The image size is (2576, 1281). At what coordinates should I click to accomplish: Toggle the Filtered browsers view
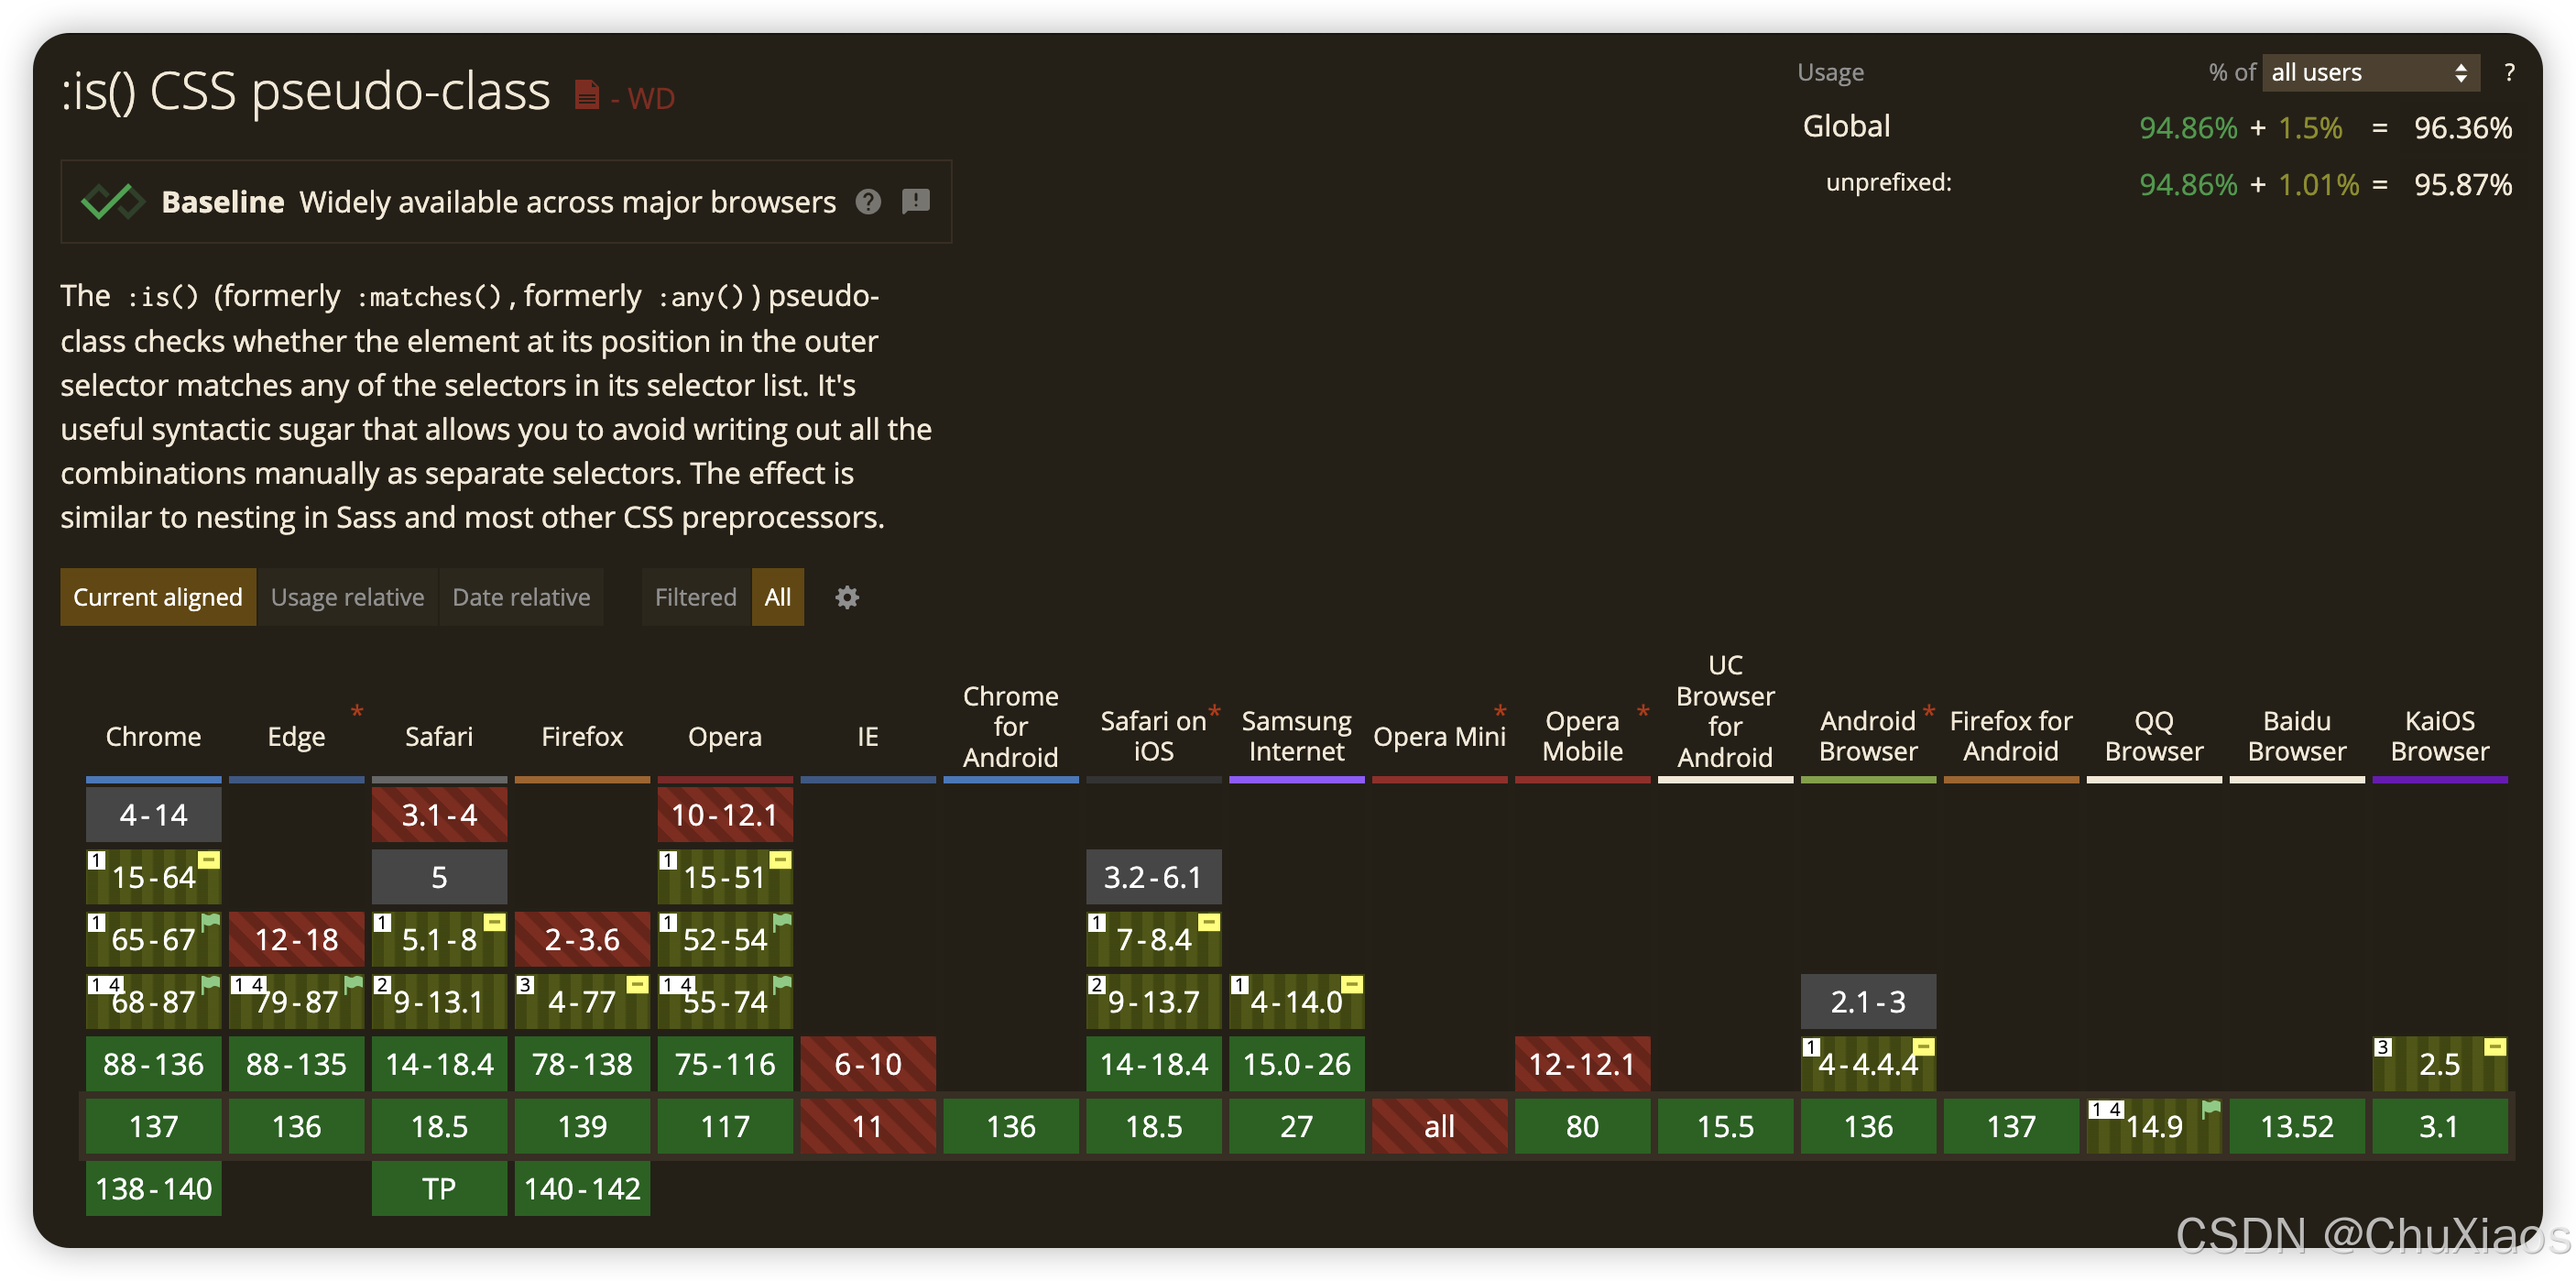click(x=695, y=598)
